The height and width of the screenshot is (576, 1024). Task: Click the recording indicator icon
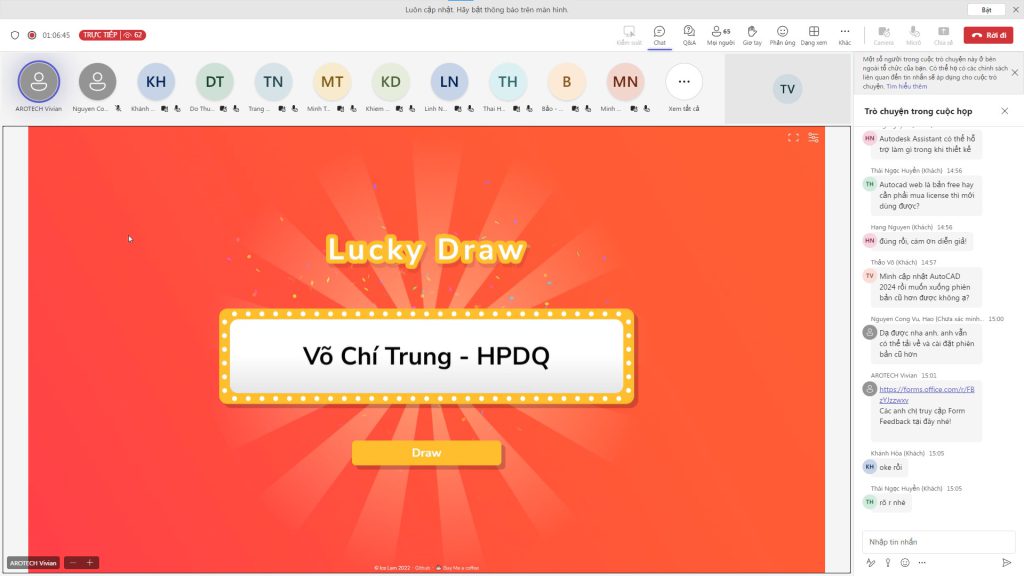(x=31, y=35)
